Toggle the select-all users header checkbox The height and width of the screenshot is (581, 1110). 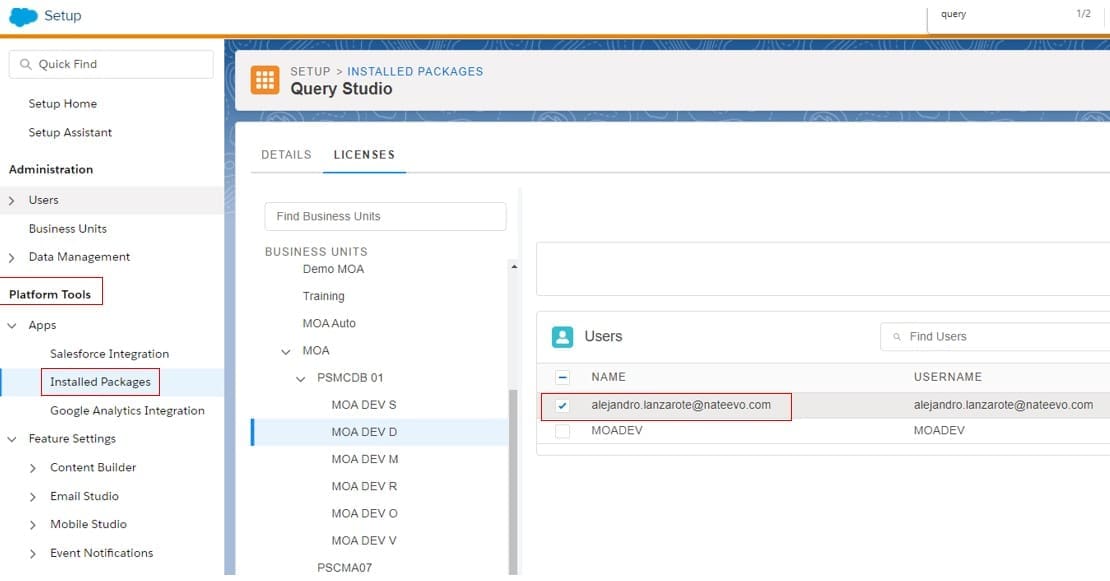[x=562, y=377]
